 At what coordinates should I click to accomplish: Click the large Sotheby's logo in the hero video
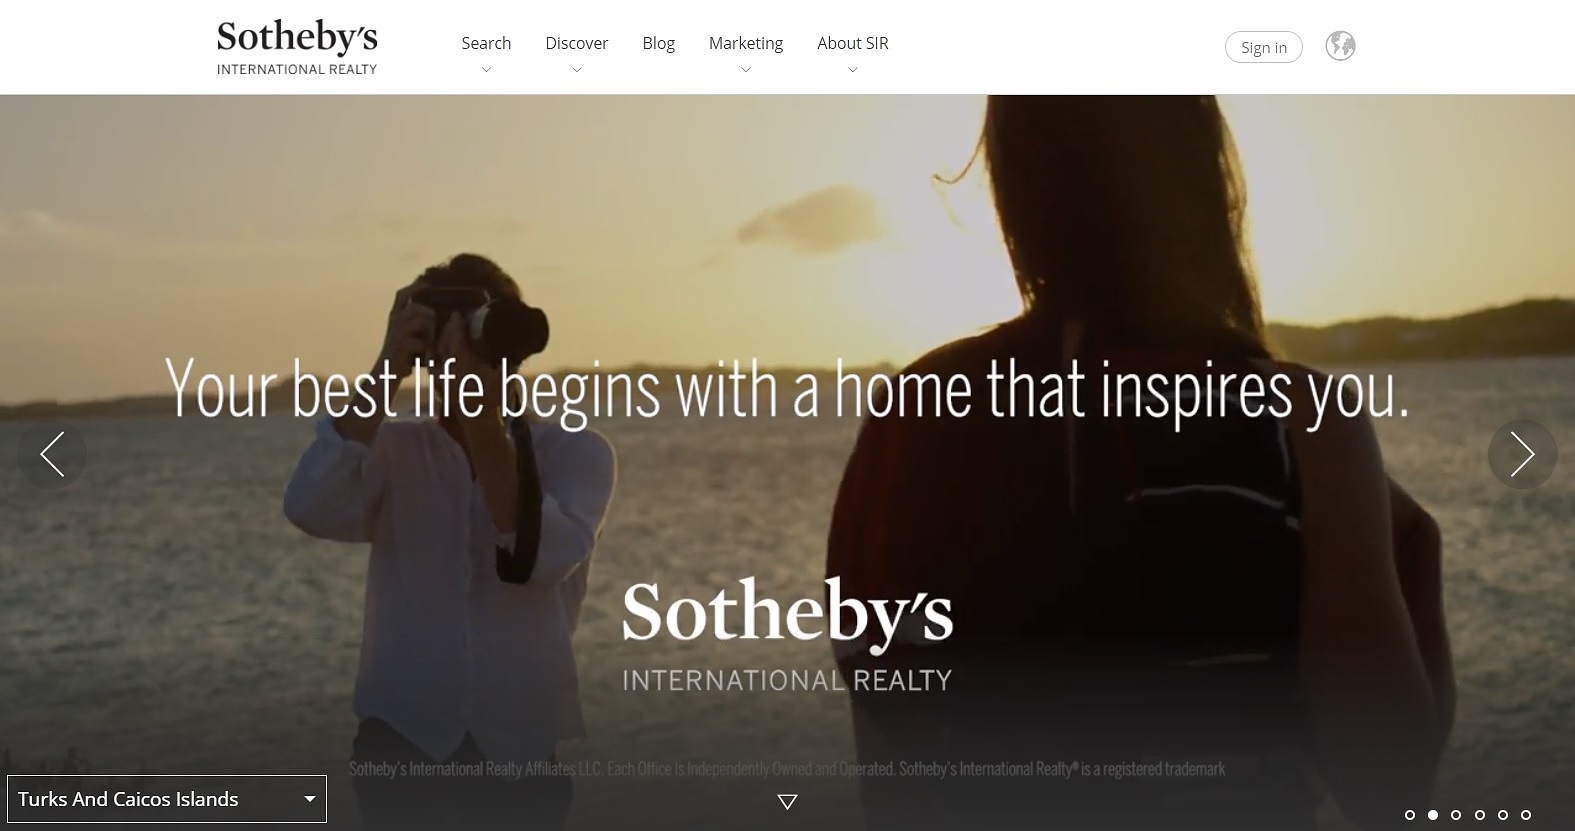click(x=787, y=635)
